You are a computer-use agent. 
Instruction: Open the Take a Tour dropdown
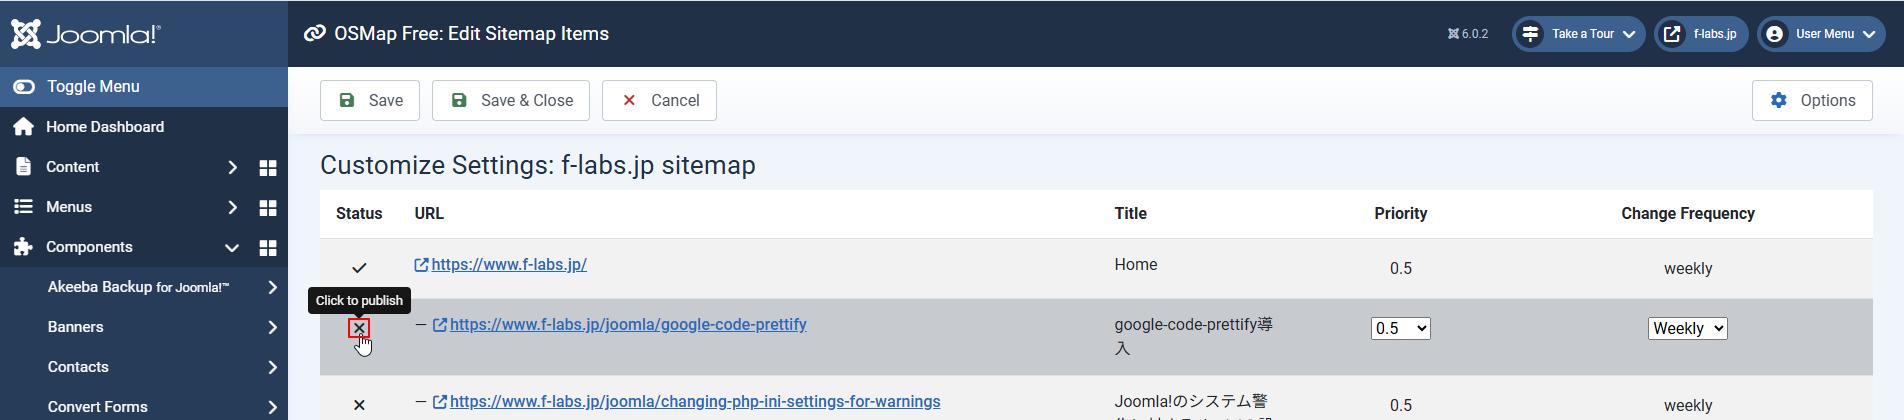1578,34
